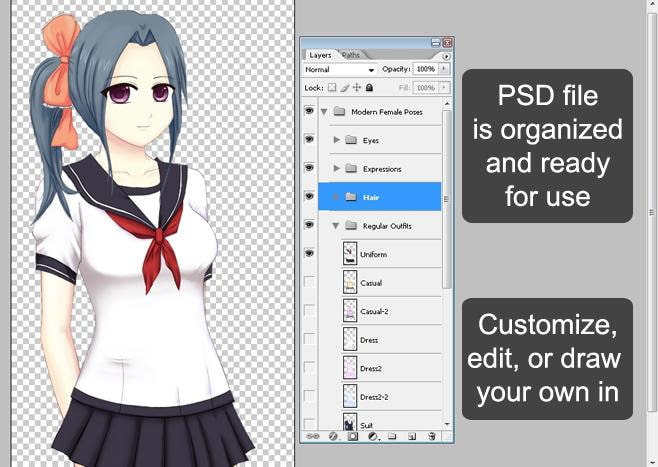Click the create new layer icon

412,437
